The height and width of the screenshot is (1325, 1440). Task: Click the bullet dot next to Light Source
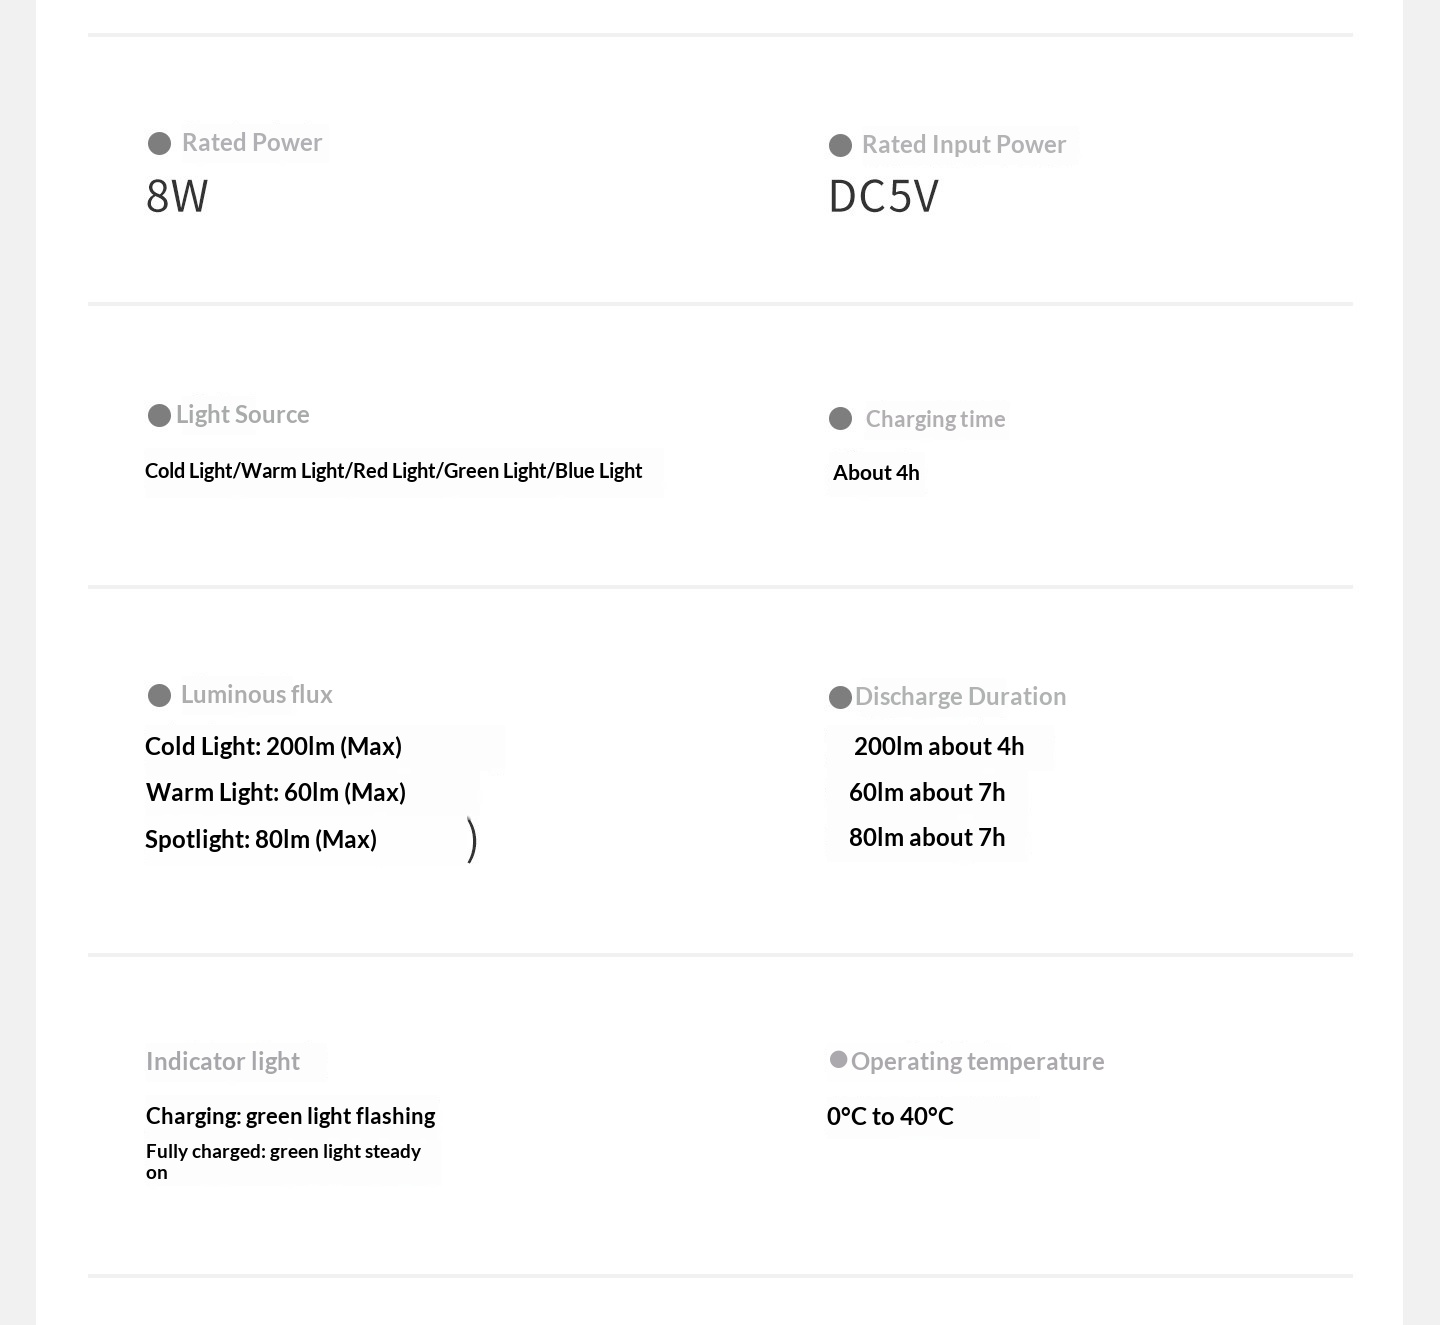tap(159, 416)
